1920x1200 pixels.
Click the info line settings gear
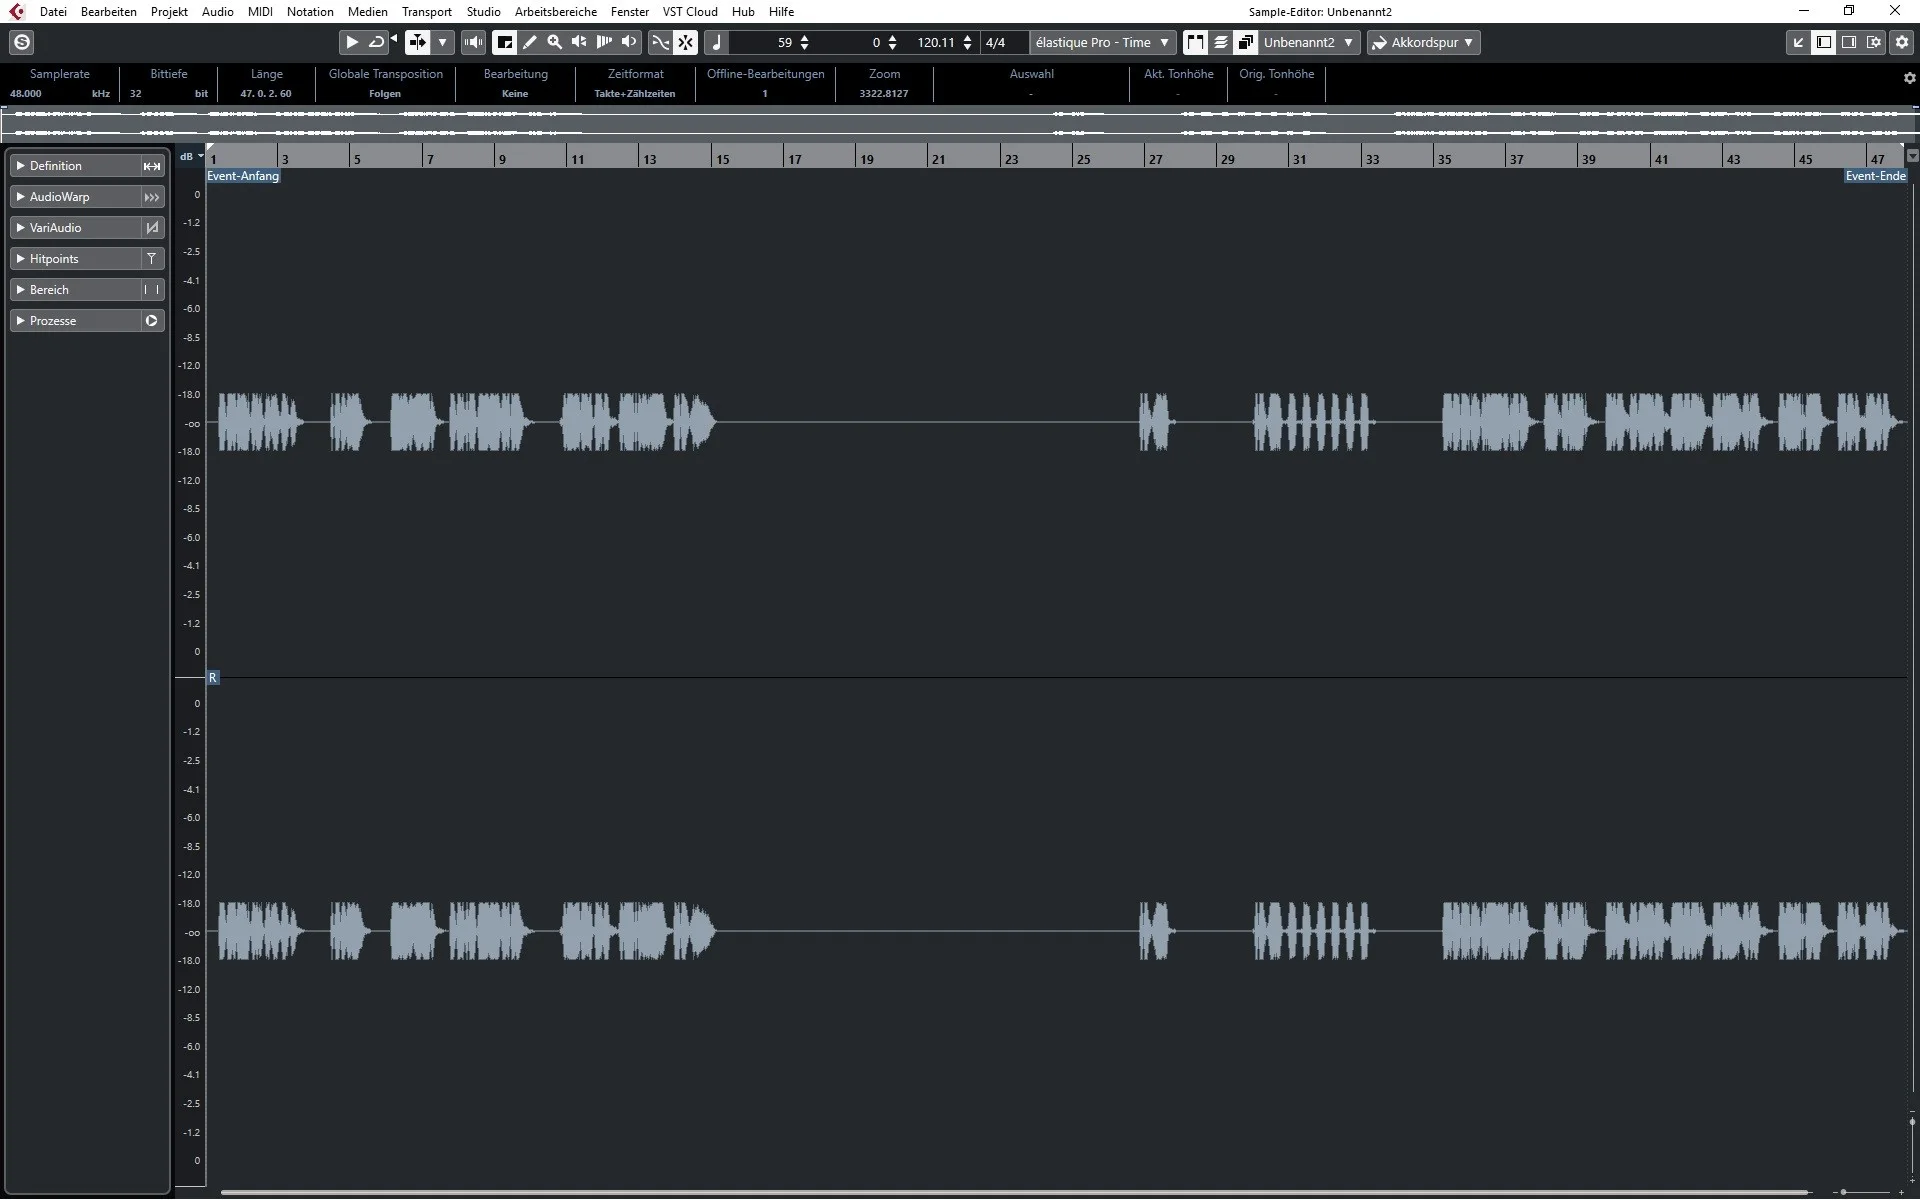point(1909,78)
